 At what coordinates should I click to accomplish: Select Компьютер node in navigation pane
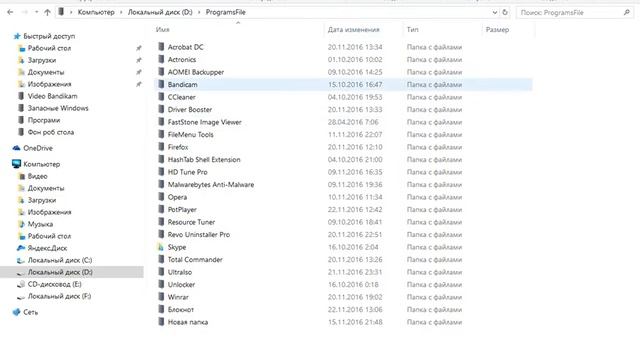(x=42, y=164)
